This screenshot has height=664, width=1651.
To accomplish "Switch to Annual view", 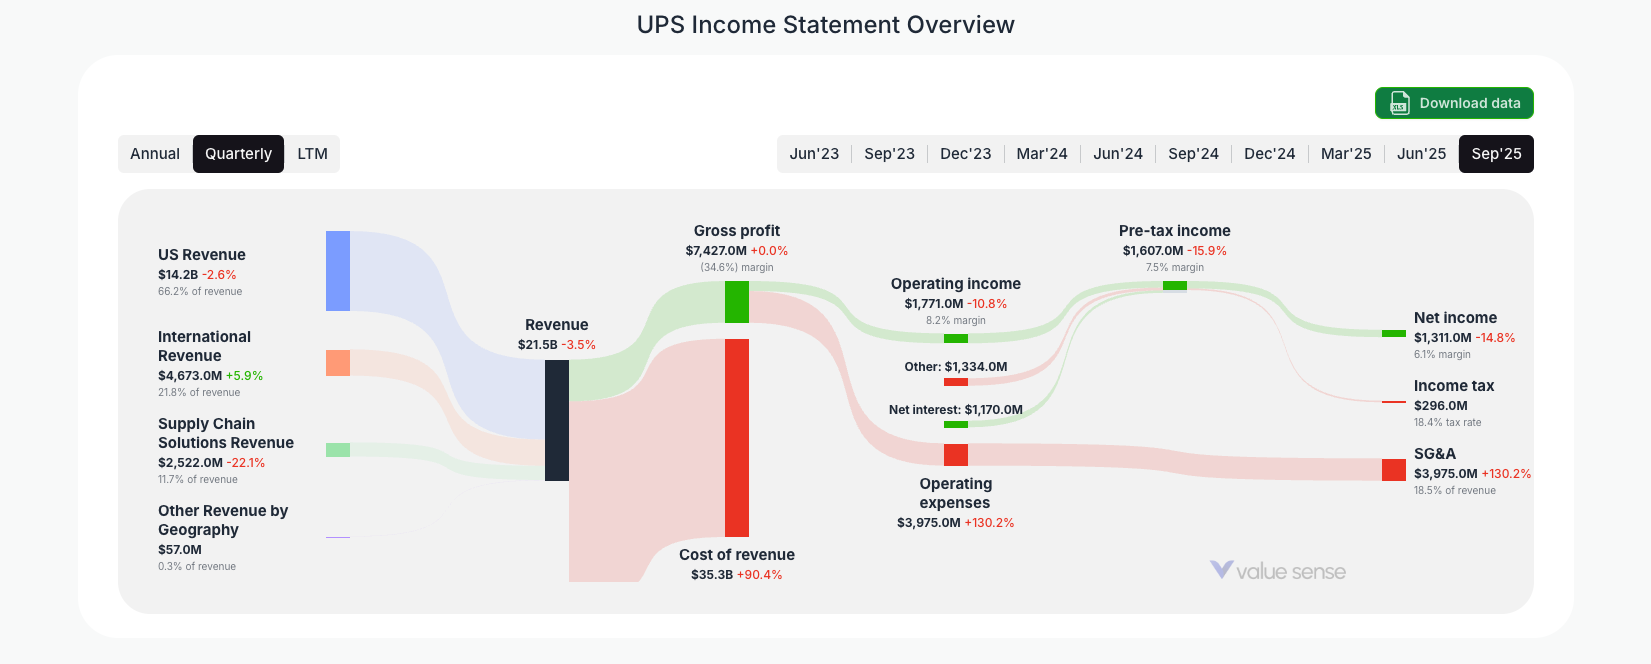I will pos(155,153).
